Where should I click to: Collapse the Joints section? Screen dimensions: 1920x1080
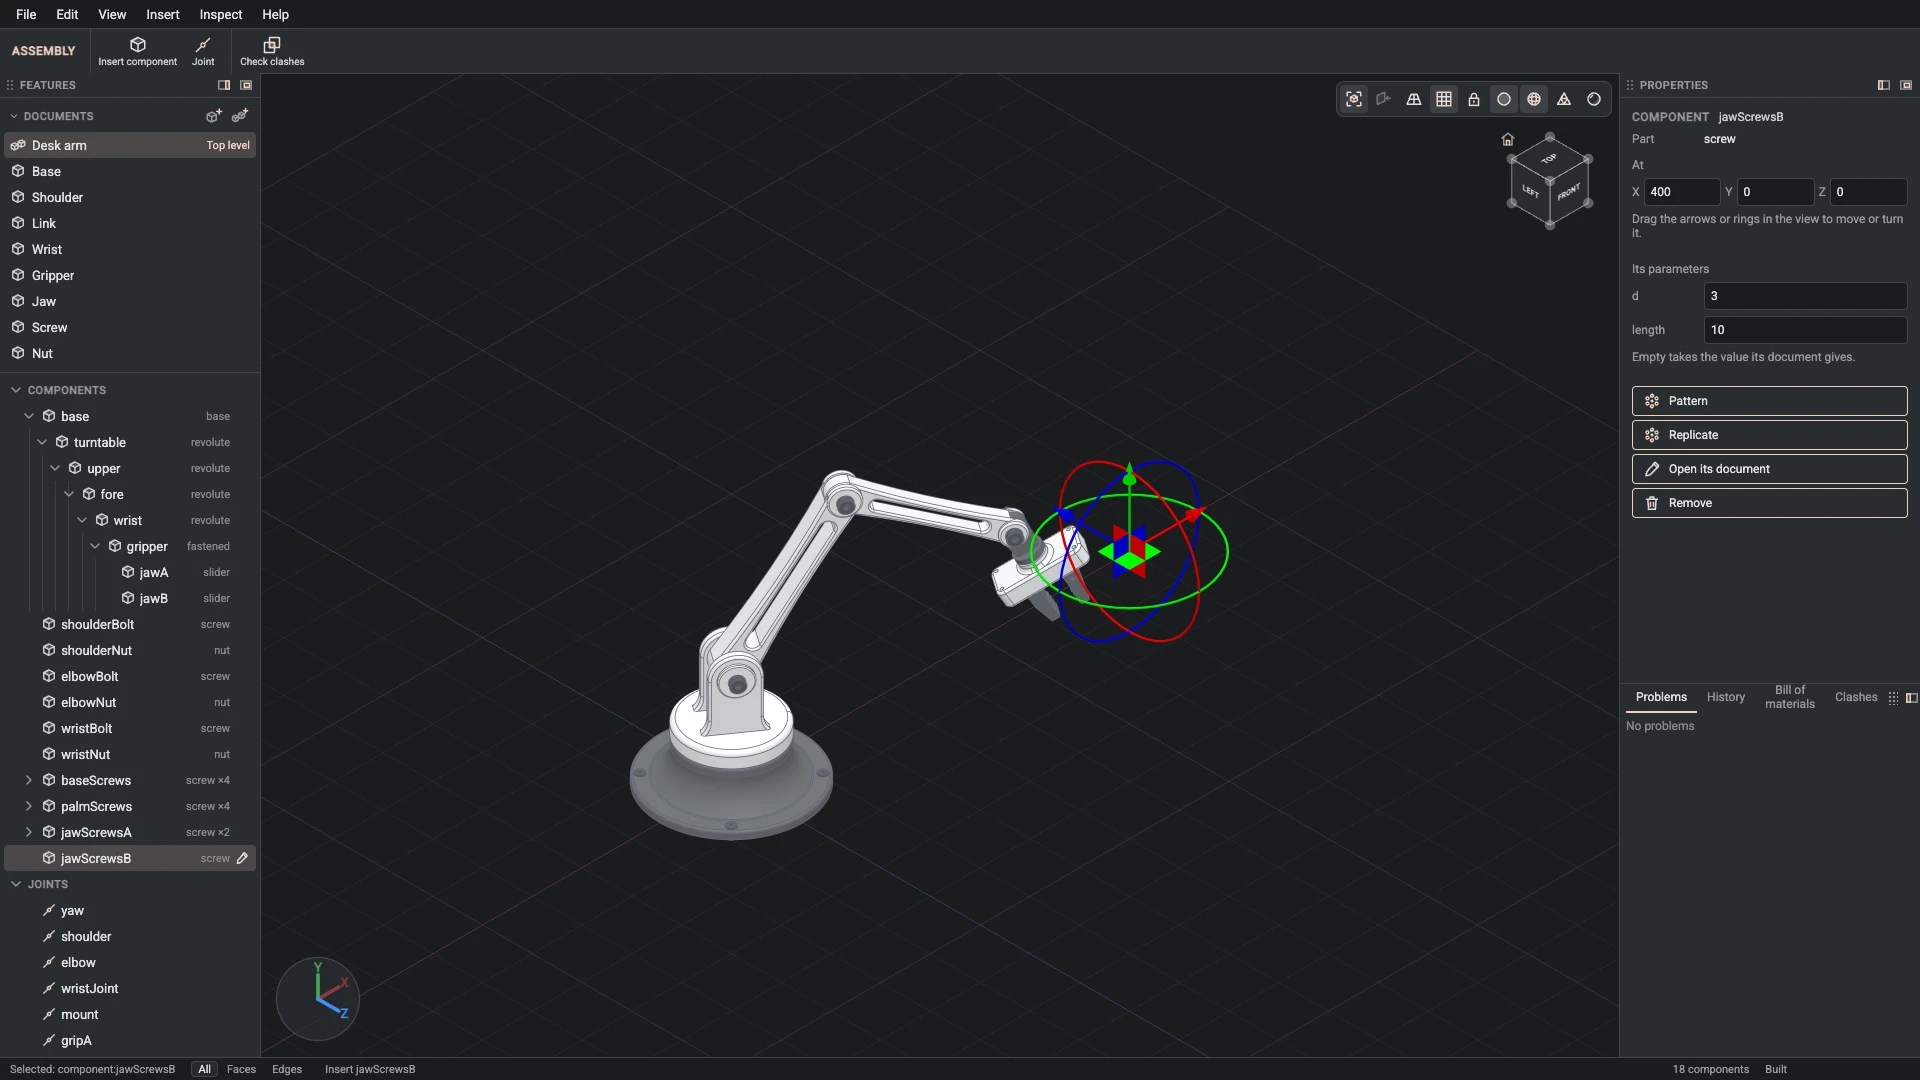click(16, 884)
